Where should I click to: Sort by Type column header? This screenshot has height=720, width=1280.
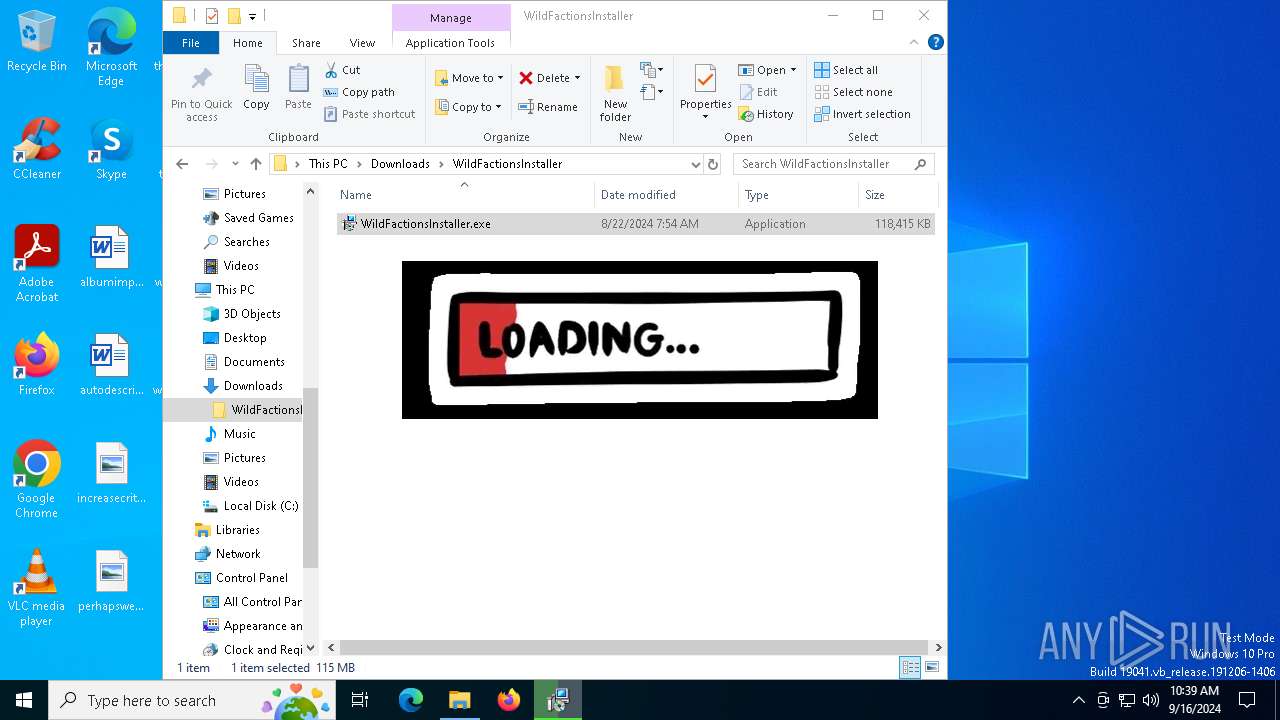pyautogui.click(x=798, y=195)
